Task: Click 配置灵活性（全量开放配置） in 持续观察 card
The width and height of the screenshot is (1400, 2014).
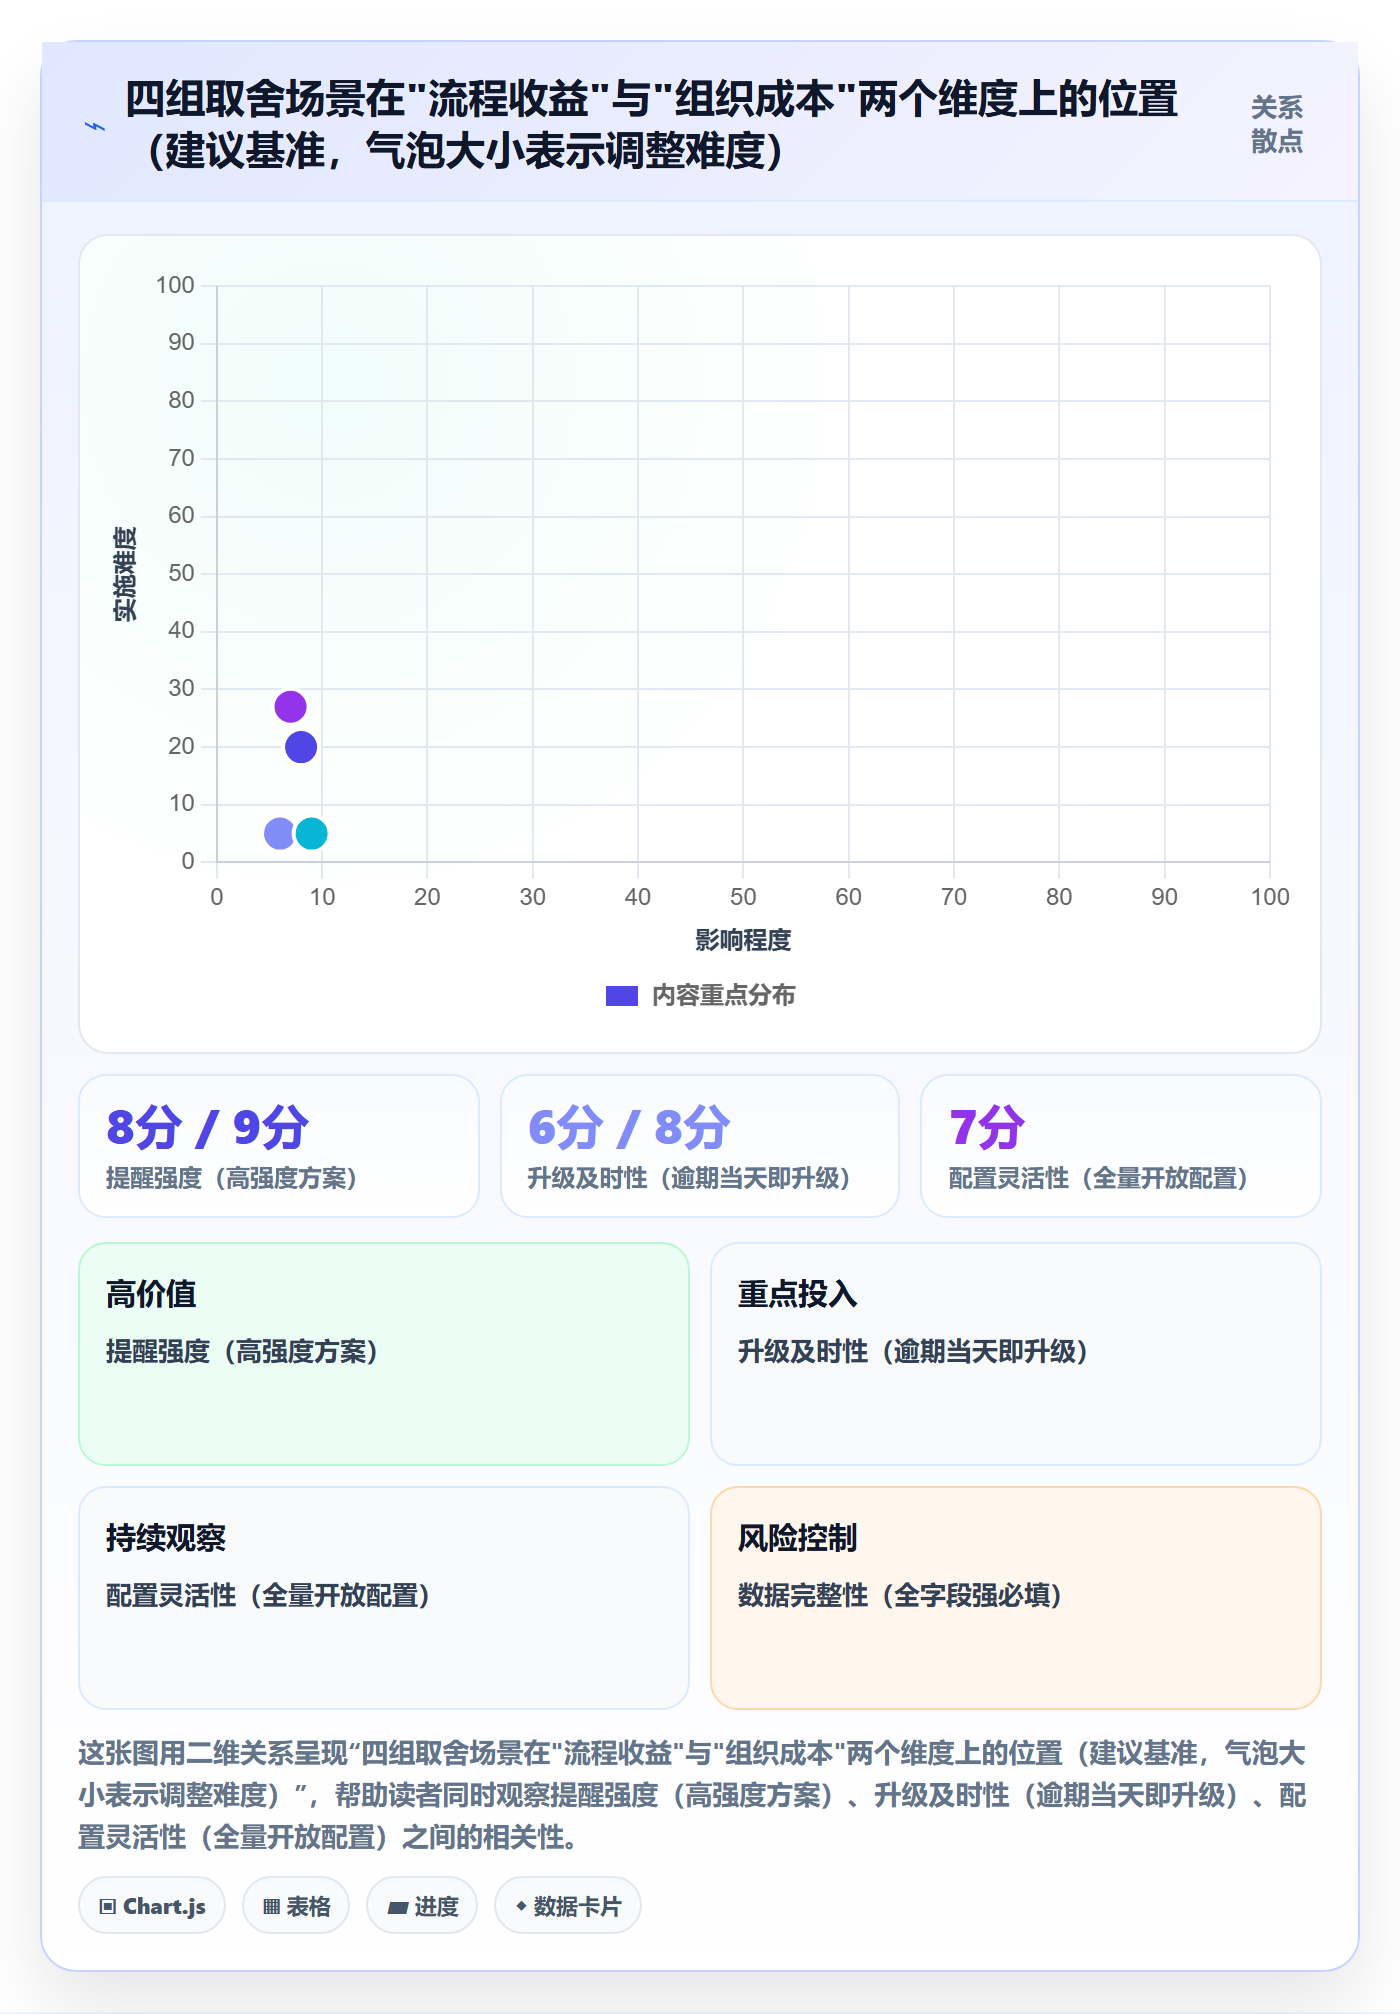Action: point(268,1595)
